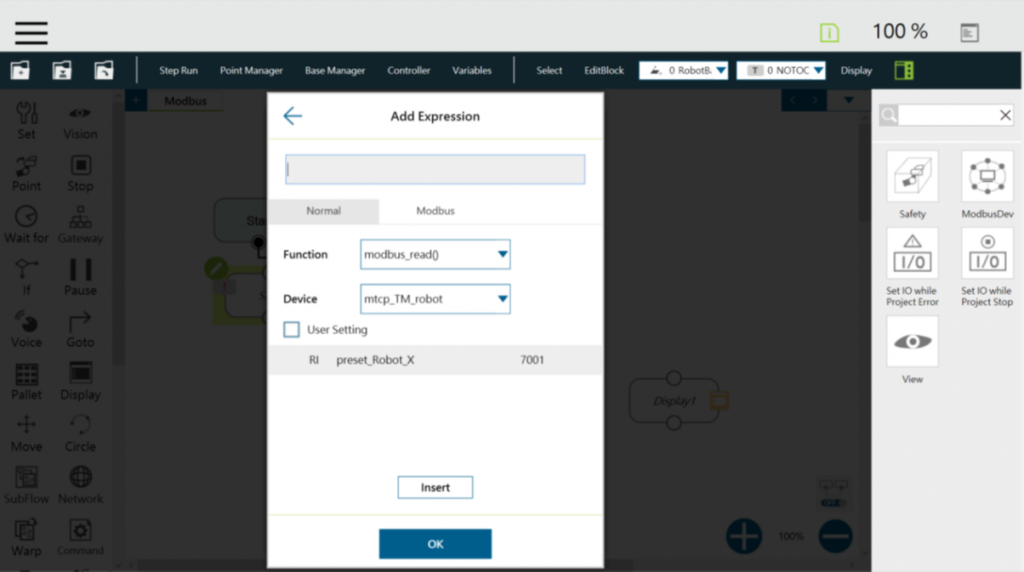
Task: Open the RobotBase selector dropdown
Action: [x=683, y=71]
